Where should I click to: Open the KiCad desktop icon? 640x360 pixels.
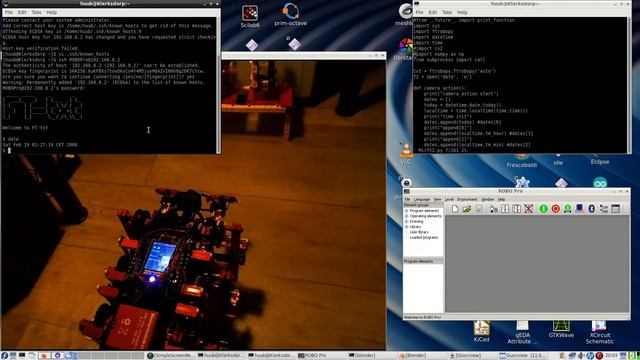point(482,331)
